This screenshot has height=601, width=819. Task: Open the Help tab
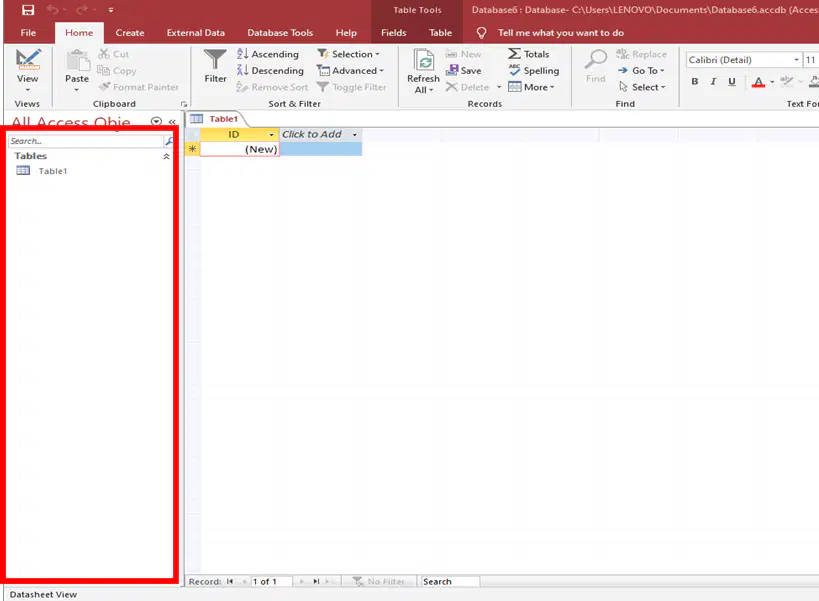click(x=346, y=32)
